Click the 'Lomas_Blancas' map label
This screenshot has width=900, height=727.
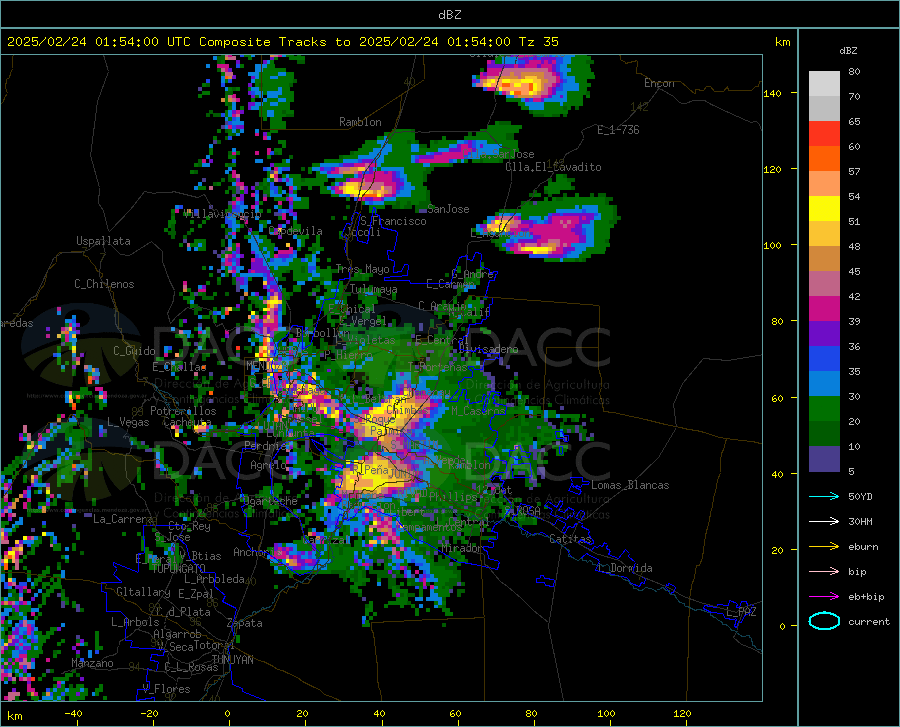coord(630,485)
